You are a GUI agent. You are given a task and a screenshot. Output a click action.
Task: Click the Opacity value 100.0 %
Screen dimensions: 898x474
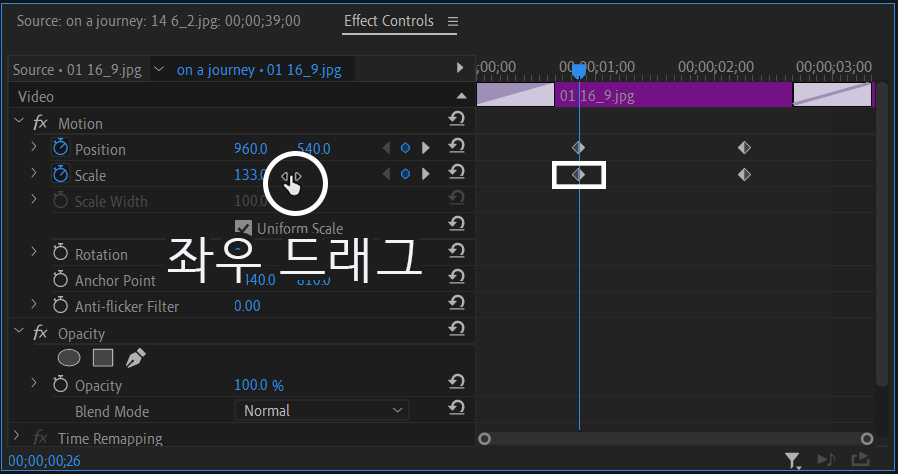coord(259,385)
